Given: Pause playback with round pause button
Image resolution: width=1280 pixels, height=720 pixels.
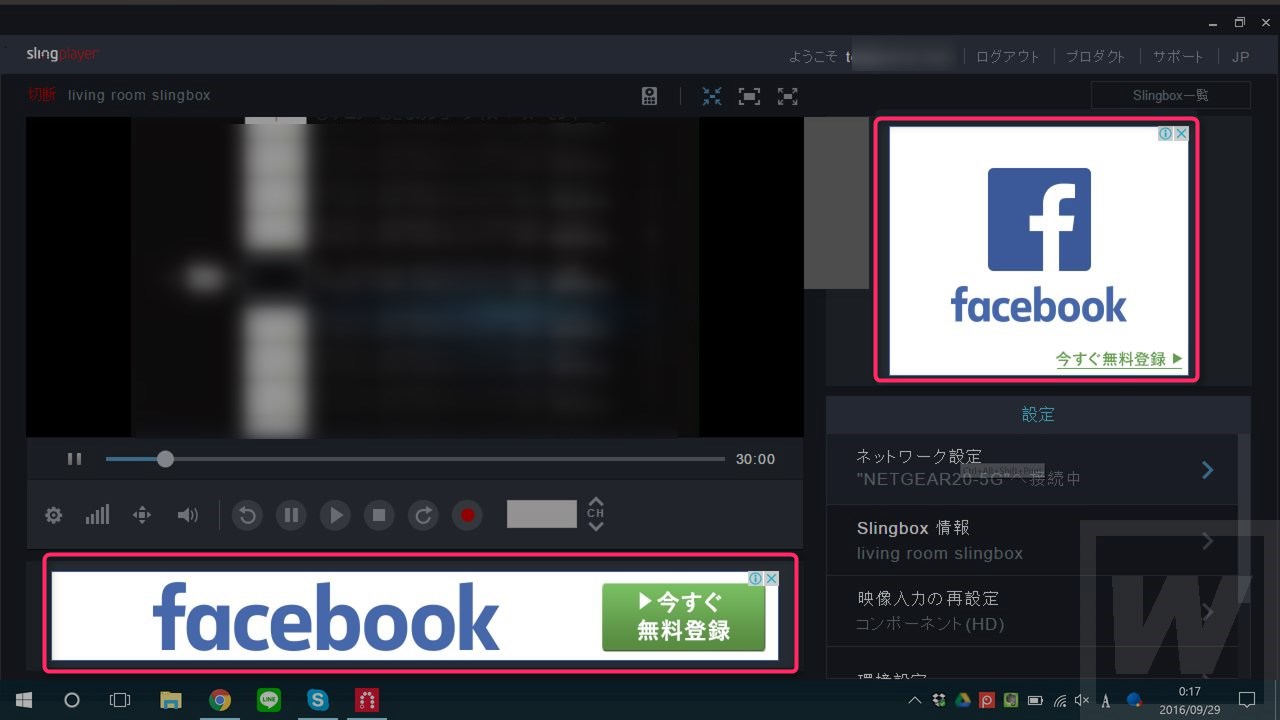Looking at the screenshot, I should coord(291,515).
